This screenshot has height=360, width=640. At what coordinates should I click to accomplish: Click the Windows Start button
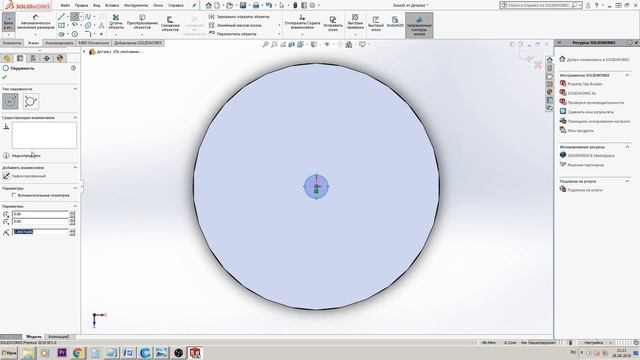[9, 353]
